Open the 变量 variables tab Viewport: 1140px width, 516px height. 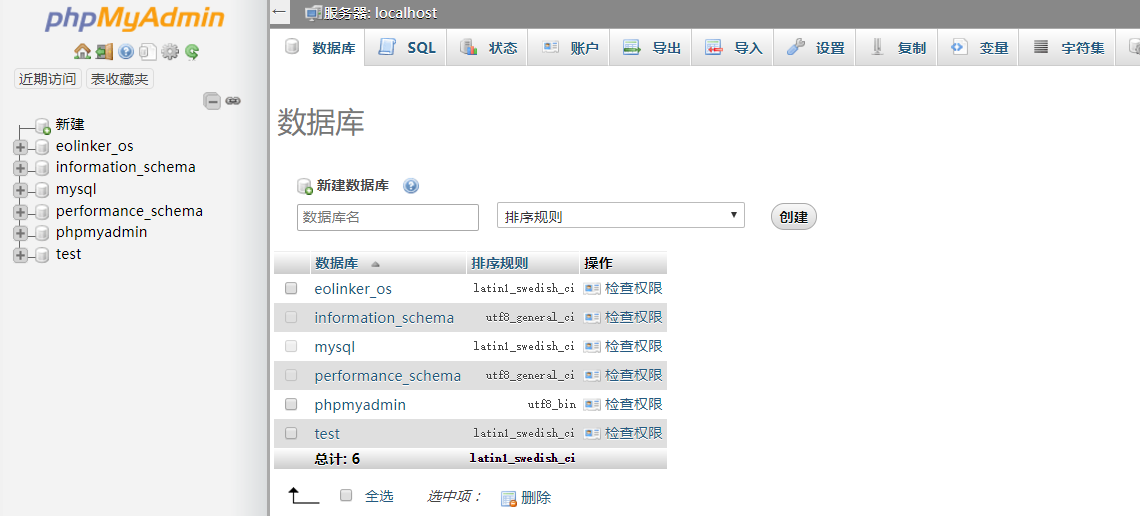point(978,48)
